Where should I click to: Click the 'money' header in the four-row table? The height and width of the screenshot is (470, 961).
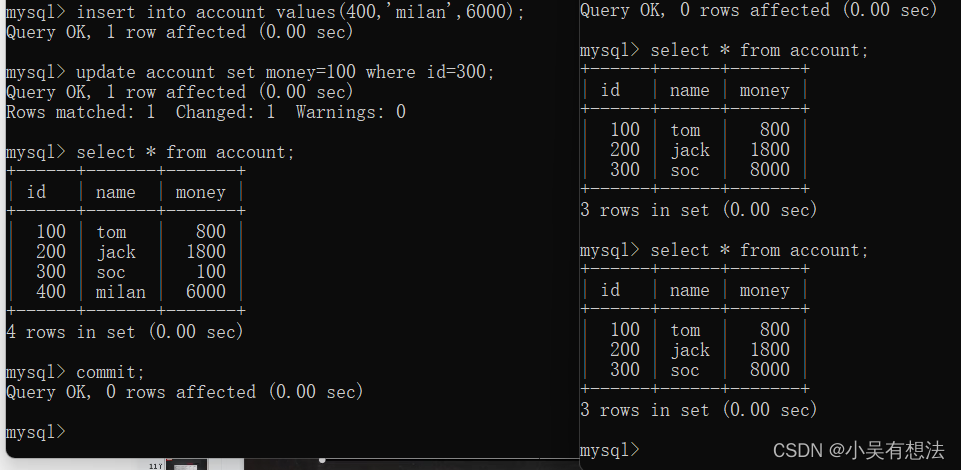(200, 192)
